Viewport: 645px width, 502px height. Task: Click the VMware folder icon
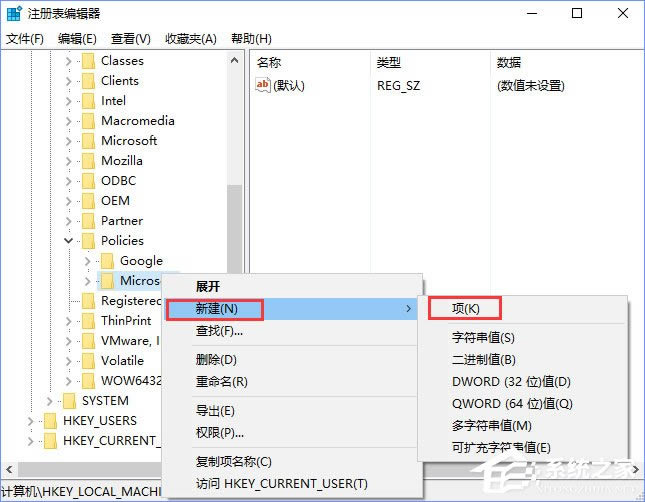88,341
